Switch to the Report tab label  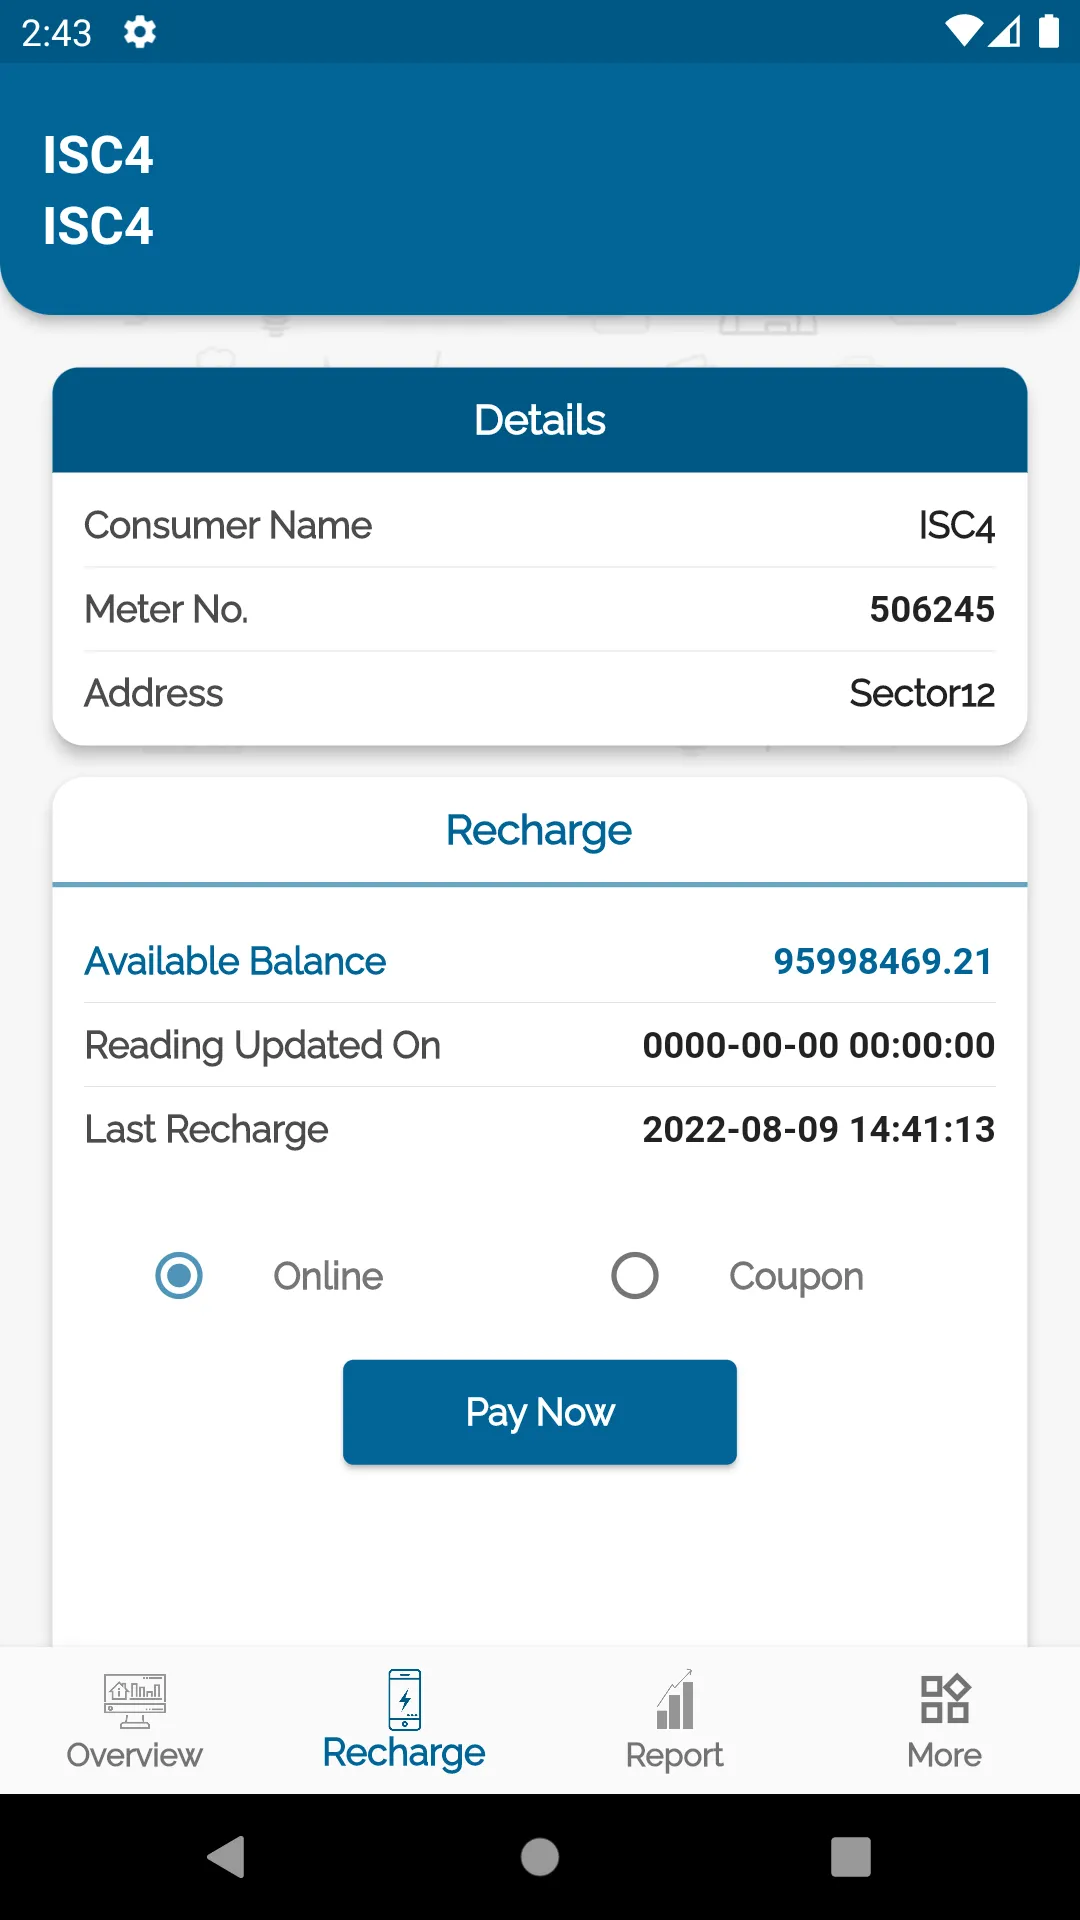675,1755
